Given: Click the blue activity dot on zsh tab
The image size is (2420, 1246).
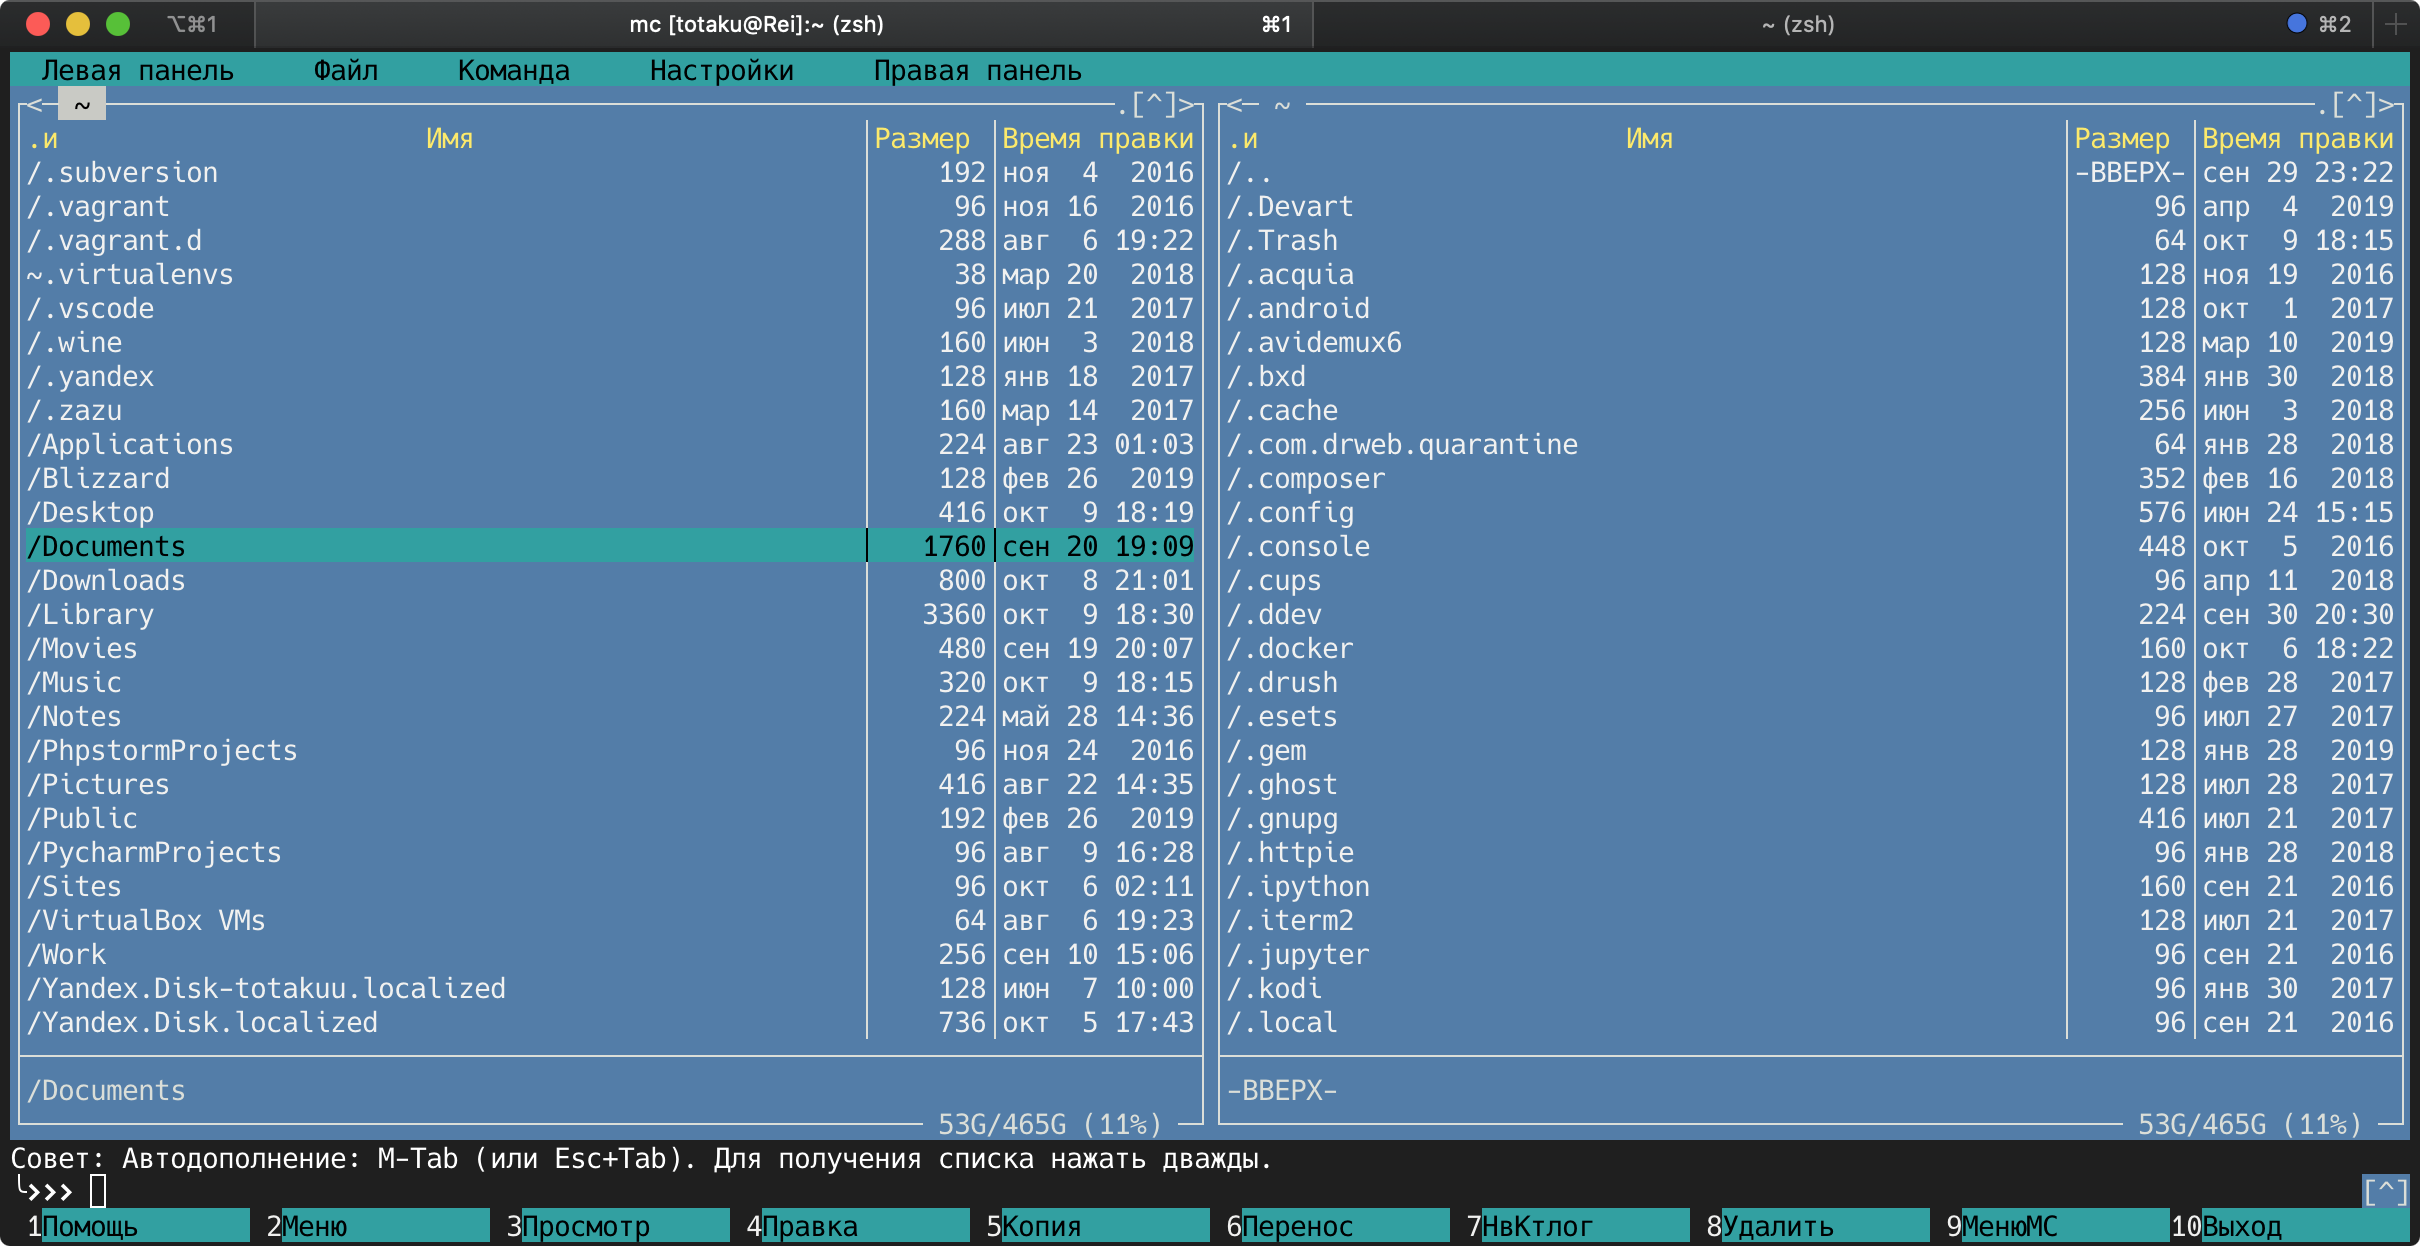Looking at the screenshot, I should pyautogui.click(x=2296, y=23).
